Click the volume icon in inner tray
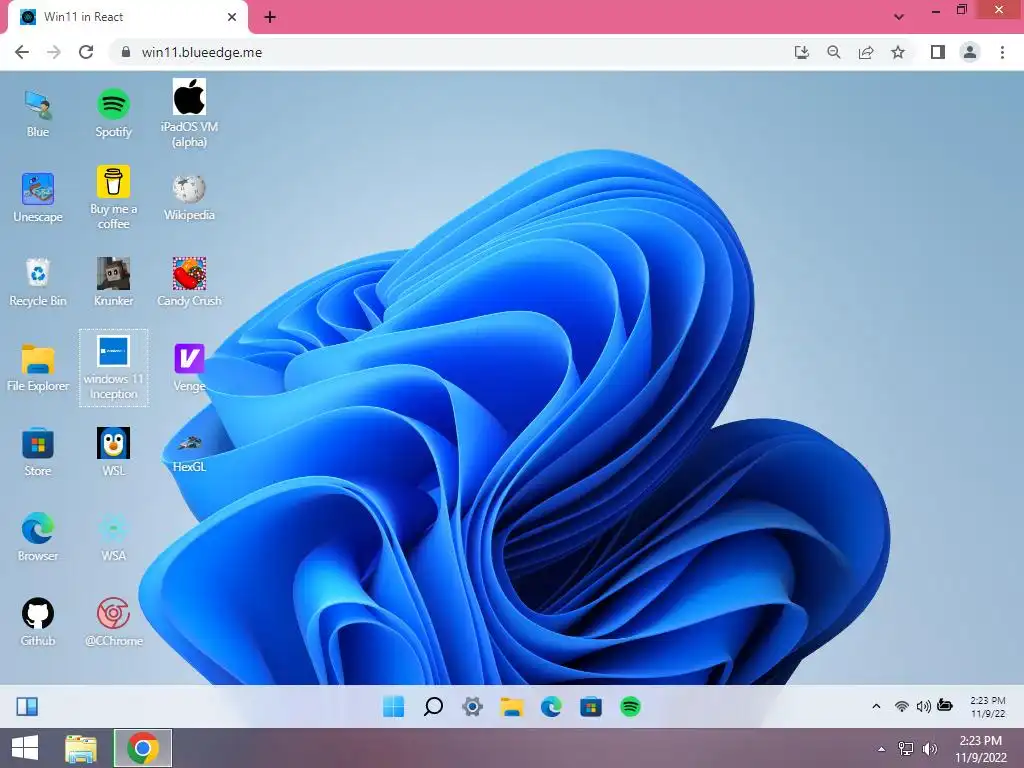This screenshot has height=768, width=1024. click(x=923, y=706)
